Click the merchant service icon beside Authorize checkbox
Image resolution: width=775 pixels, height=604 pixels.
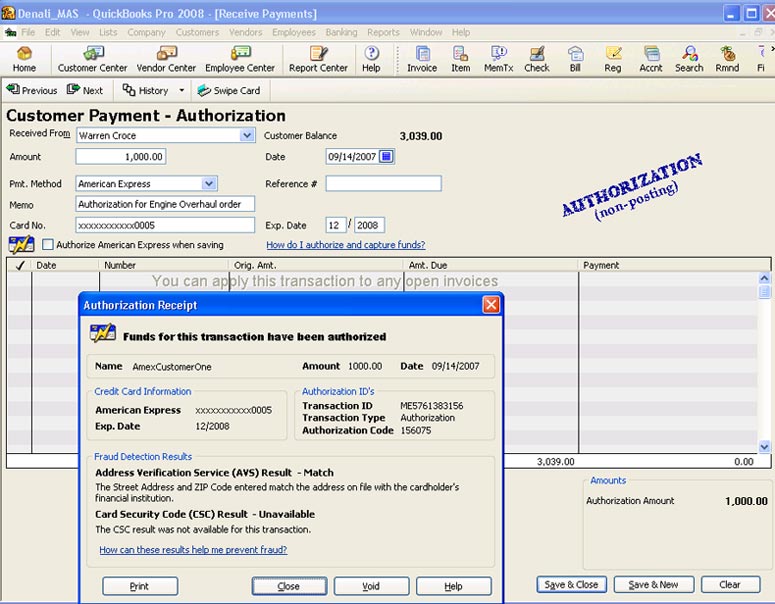point(21,245)
